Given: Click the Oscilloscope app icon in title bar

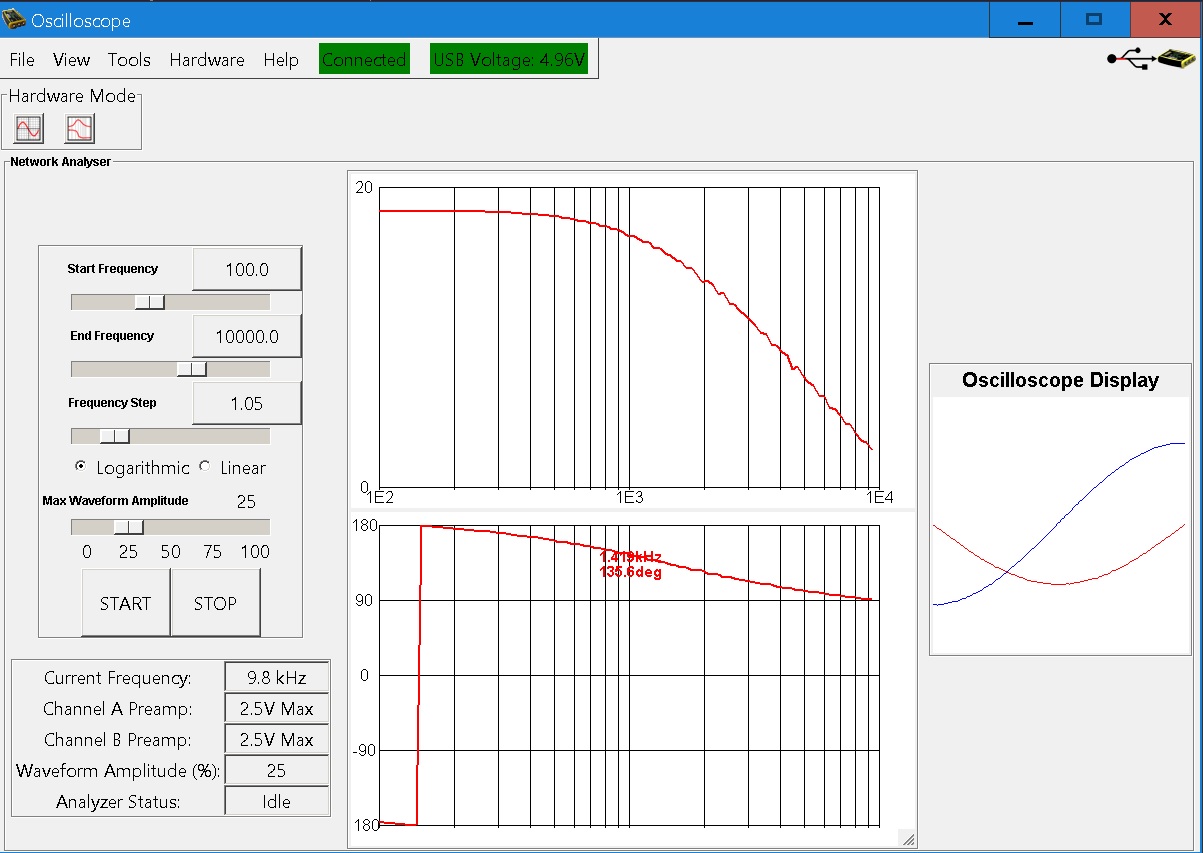Looking at the screenshot, I should point(15,19).
